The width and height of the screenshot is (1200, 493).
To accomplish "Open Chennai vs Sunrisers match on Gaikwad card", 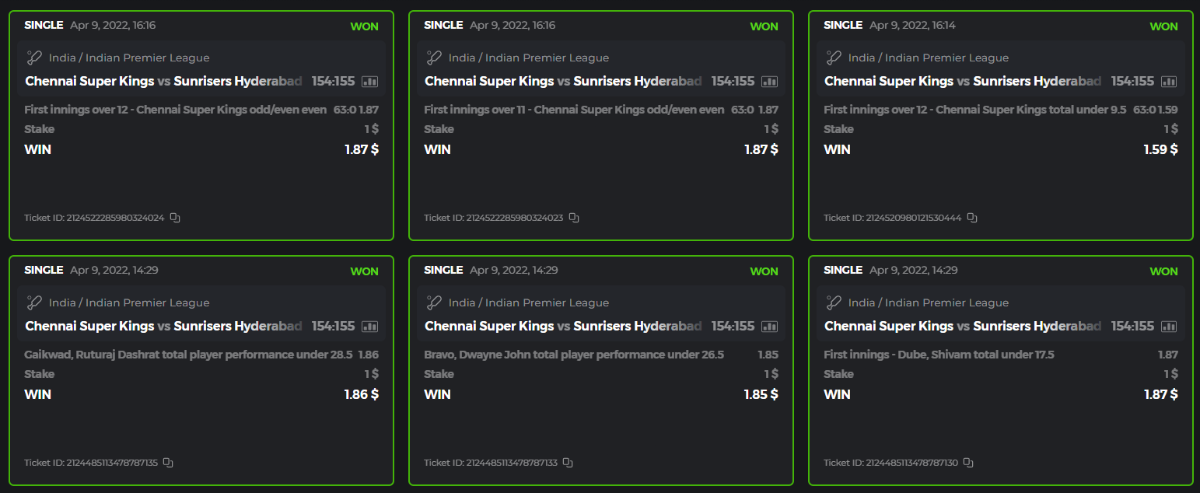I will coord(162,326).
